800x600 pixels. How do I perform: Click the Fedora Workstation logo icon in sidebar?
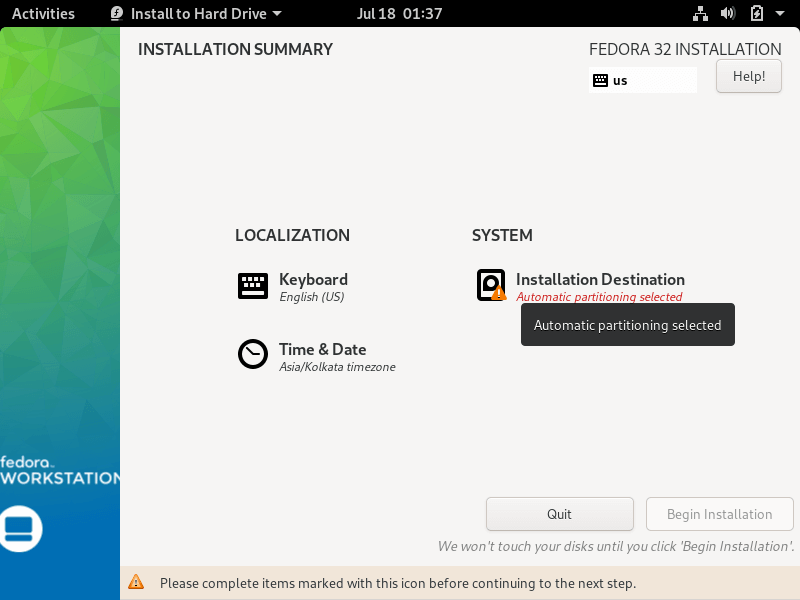[x=19, y=529]
